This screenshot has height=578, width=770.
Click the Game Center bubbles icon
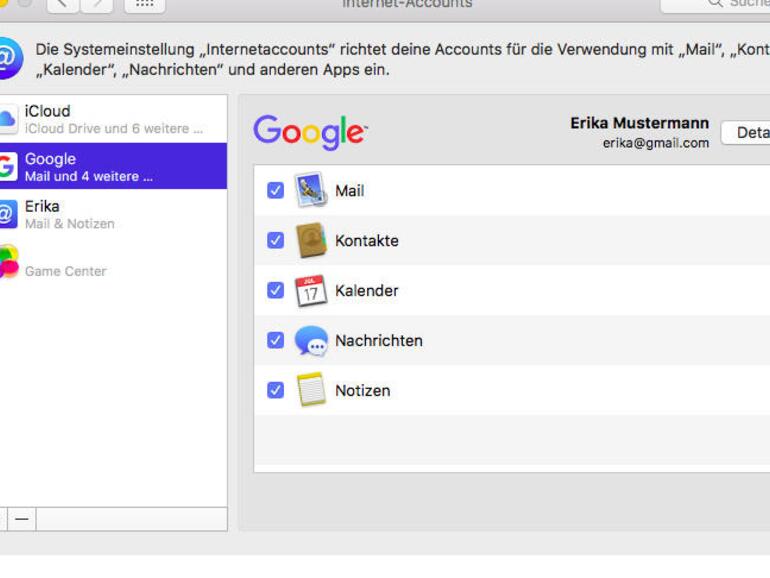coord(9,262)
